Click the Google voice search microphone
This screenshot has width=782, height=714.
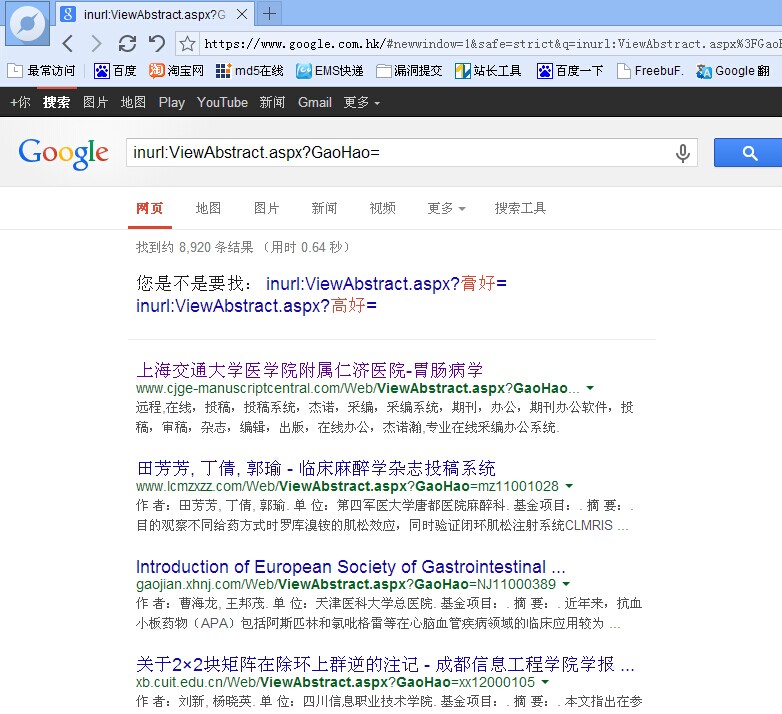[683, 153]
